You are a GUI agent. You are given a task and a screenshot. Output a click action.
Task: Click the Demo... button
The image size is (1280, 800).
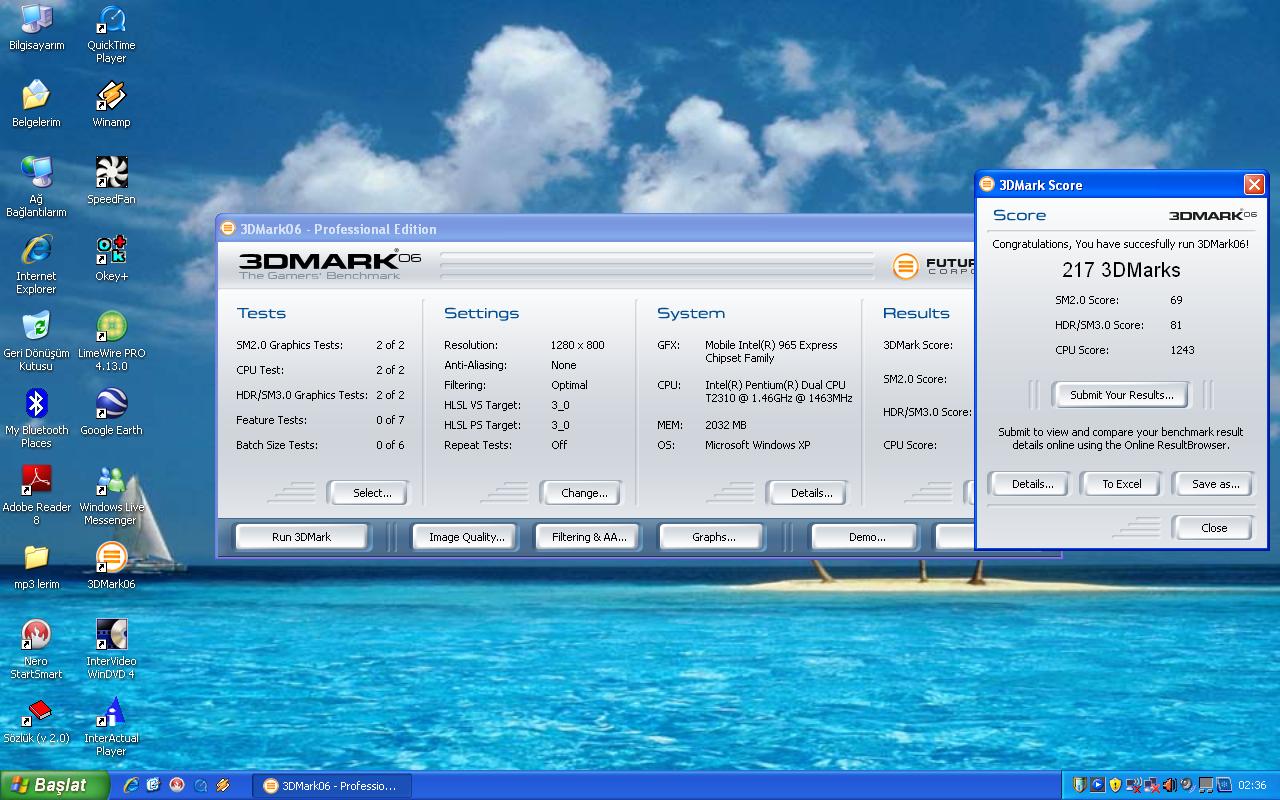coord(866,537)
